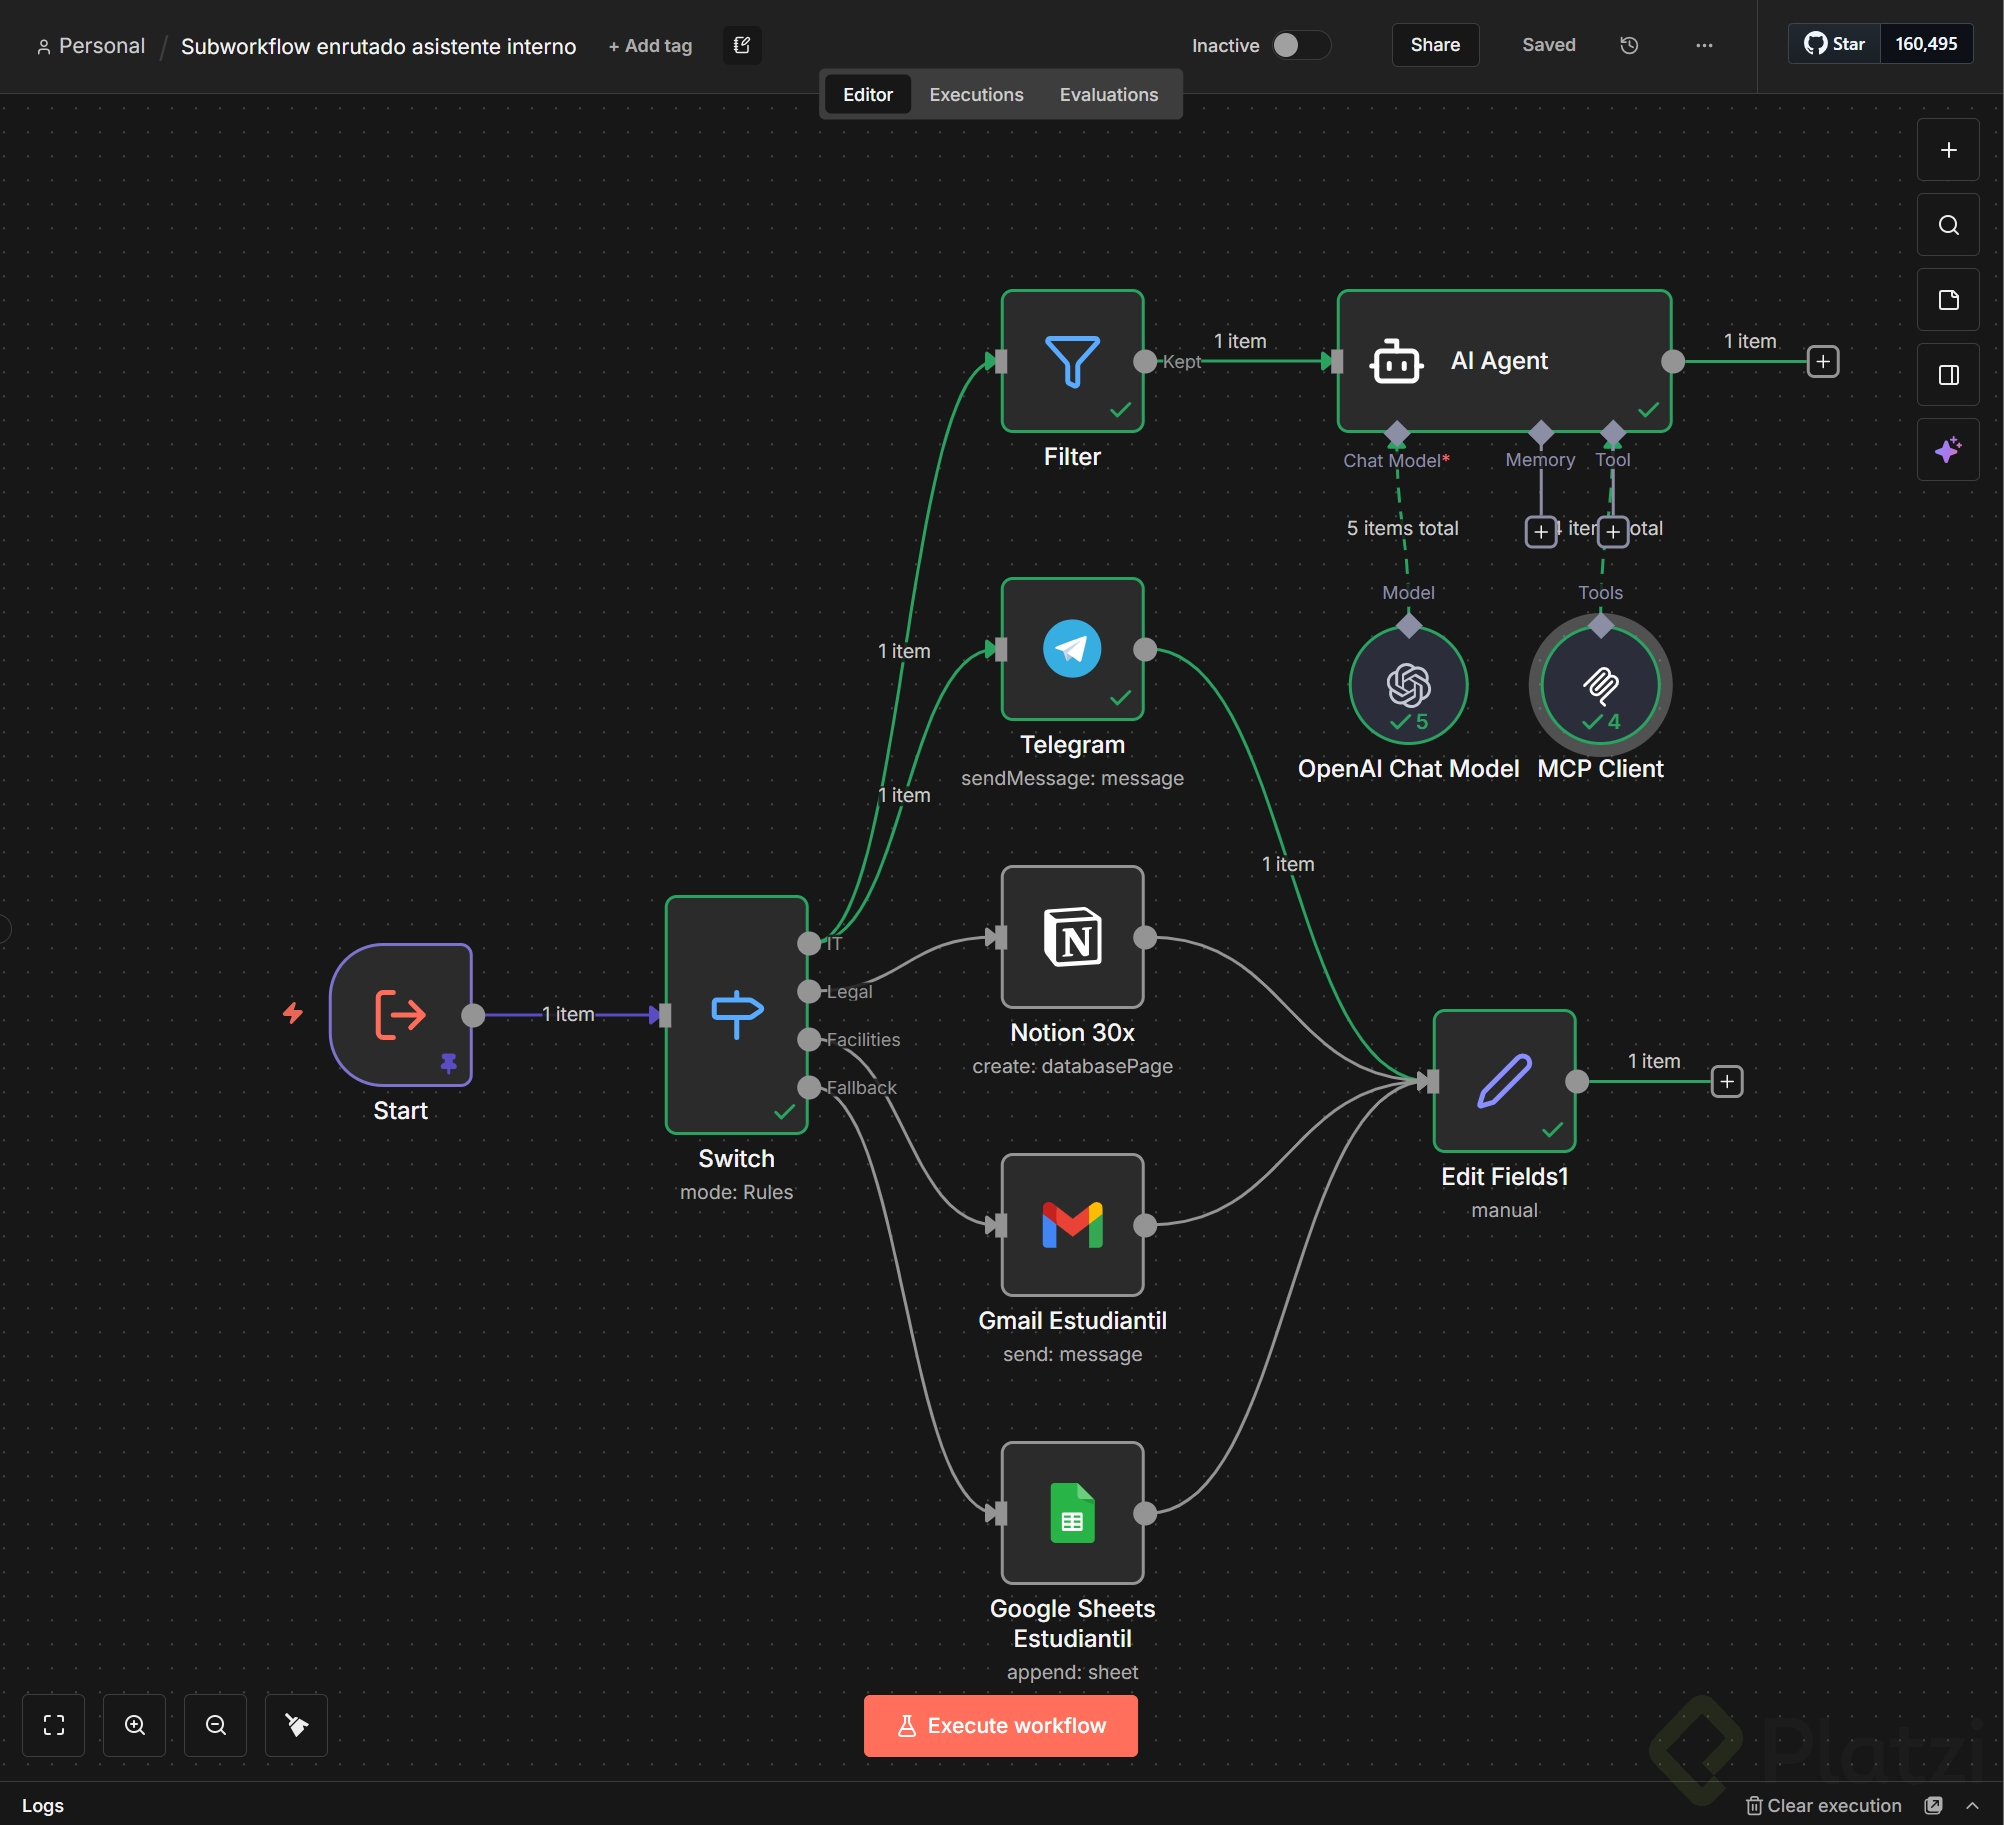2004x1825 pixels.
Task: Select the Notion 30x node
Action: click(x=1072, y=937)
